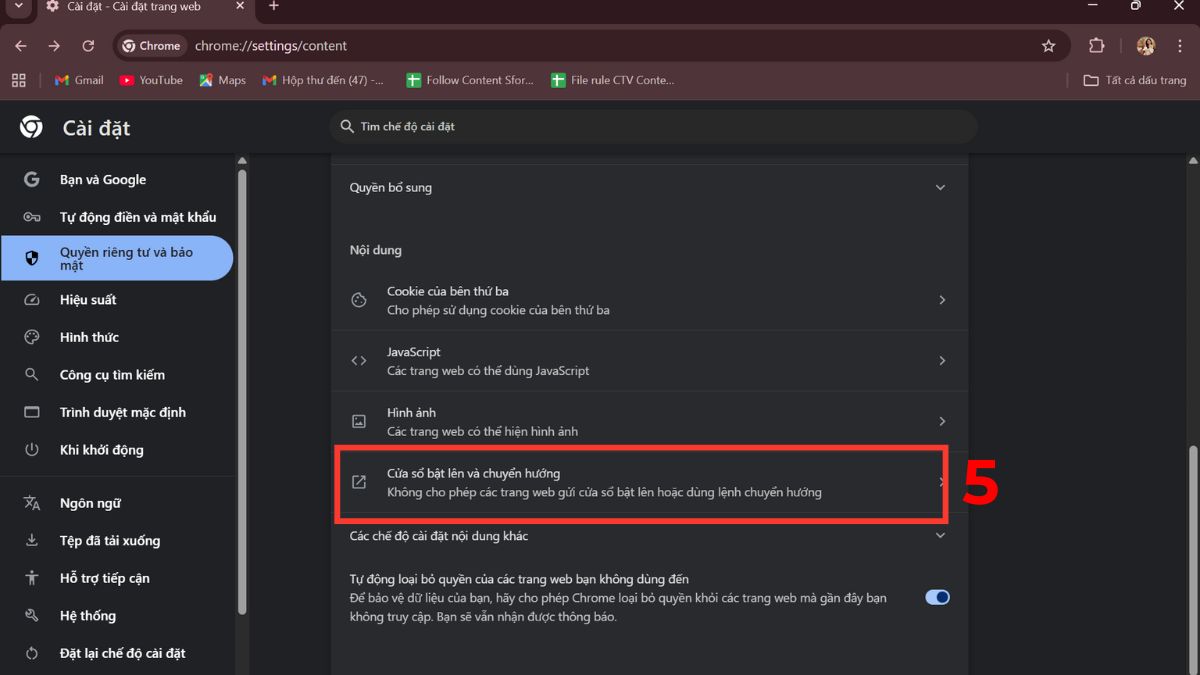Reload the current settings page
This screenshot has height=675, width=1200.
[88, 45]
